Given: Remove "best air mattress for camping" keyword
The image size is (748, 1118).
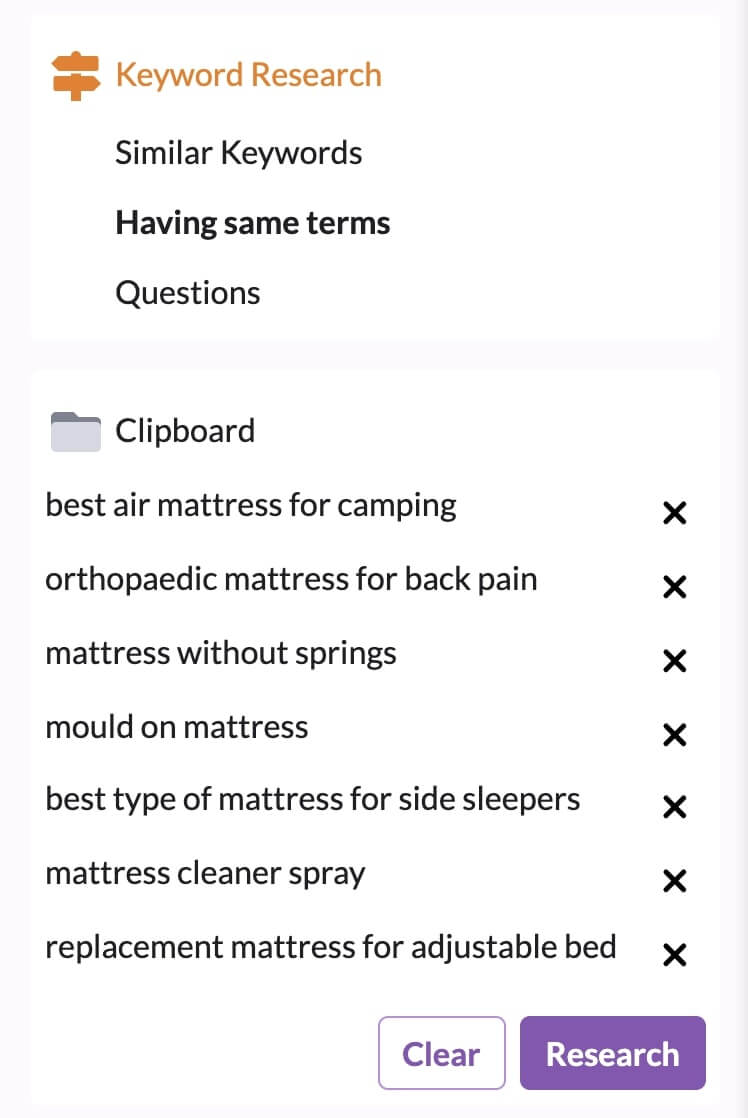Looking at the screenshot, I should (674, 513).
